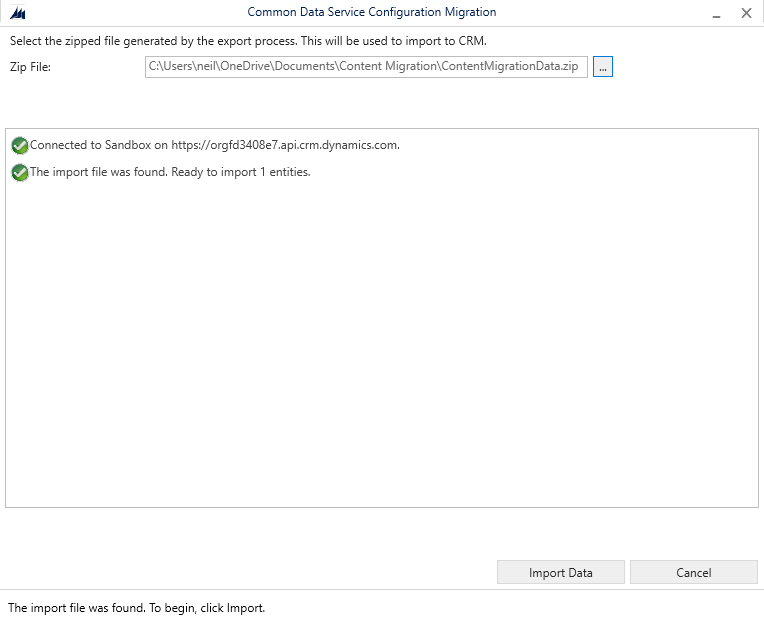Open file browser with the ellipsis button
The width and height of the screenshot is (764, 623).
pos(602,67)
